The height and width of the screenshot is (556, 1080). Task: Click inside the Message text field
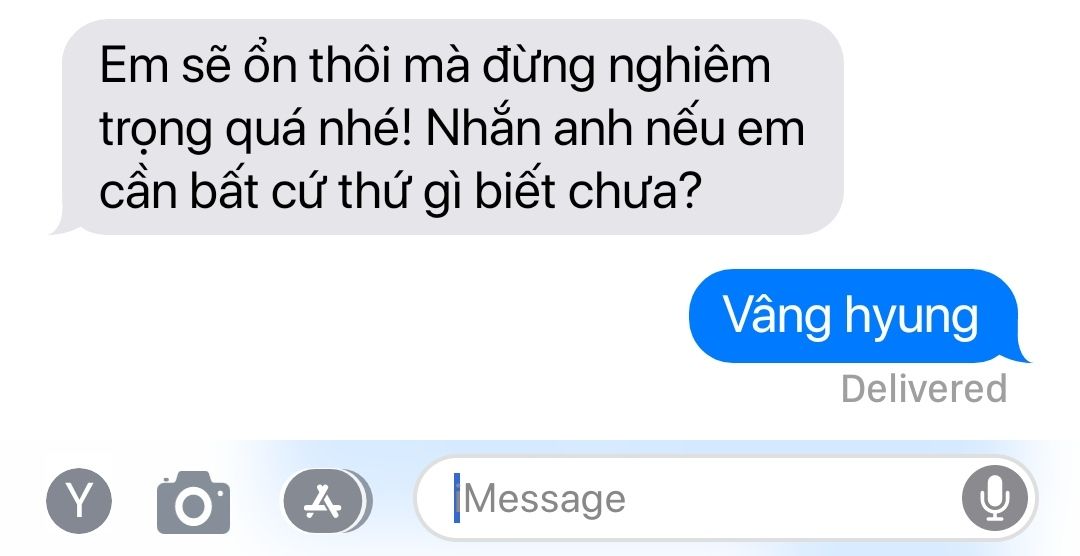click(x=727, y=500)
